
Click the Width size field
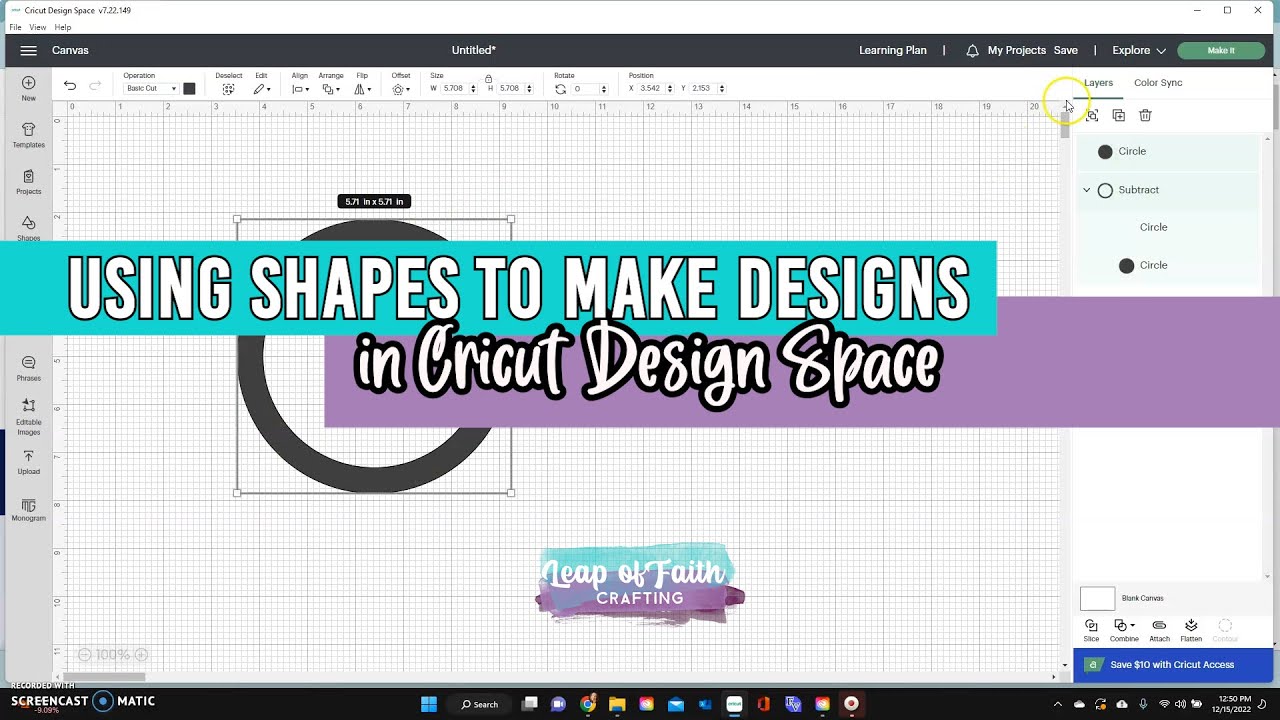(x=453, y=89)
